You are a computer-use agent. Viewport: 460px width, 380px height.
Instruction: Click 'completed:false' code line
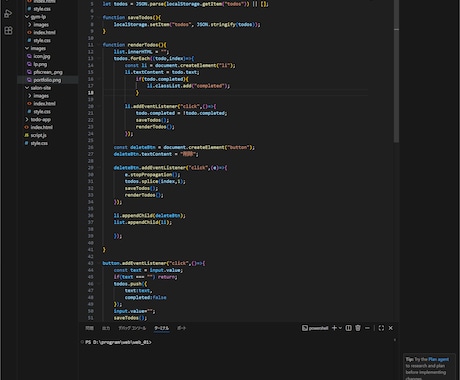pyautogui.click(x=145, y=297)
